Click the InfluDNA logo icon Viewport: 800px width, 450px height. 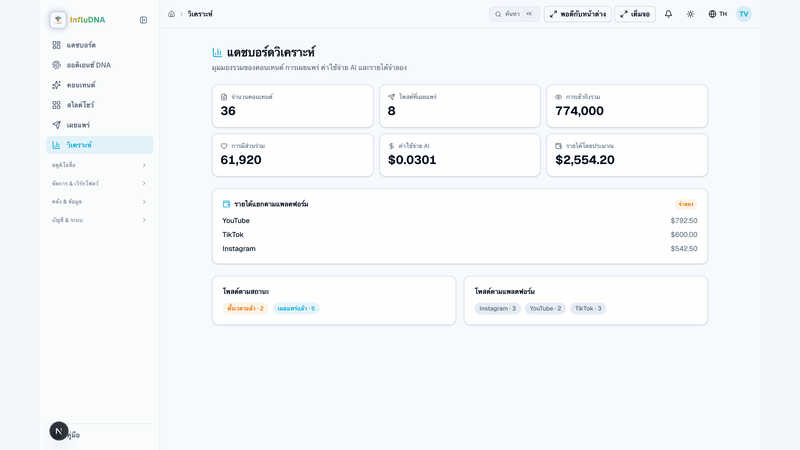click(x=58, y=20)
